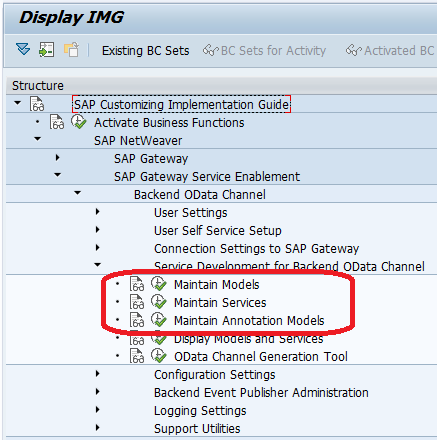This screenshot has width=437, height=440.
Task: Expand User Self Service Setup node
Action: point(98,229)
